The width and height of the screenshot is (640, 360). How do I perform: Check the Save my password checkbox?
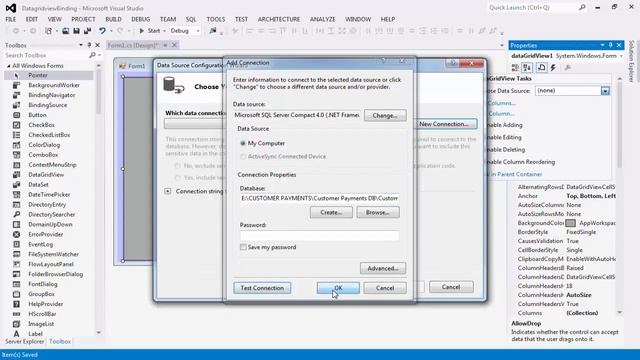(243, 247)
